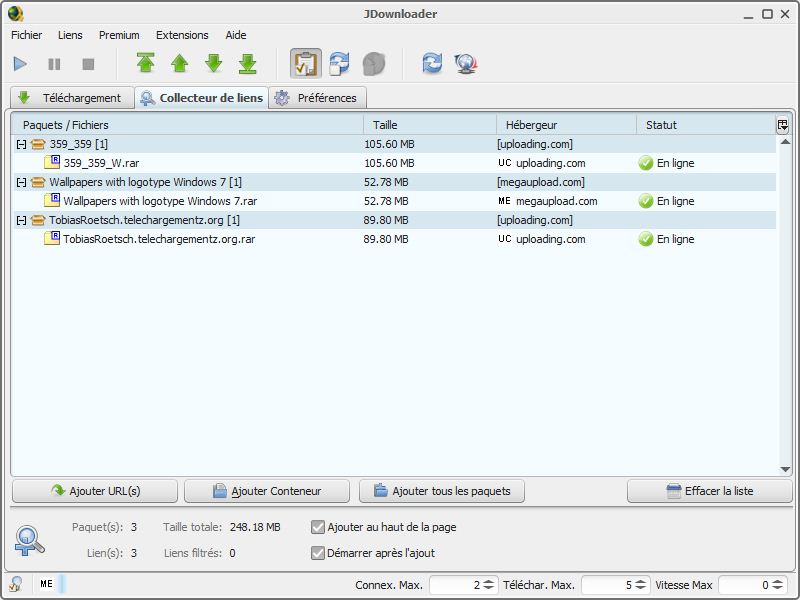Click the scrollbar down arrow in link list
The image size is (800, 600).
click(x=785, y=470)
